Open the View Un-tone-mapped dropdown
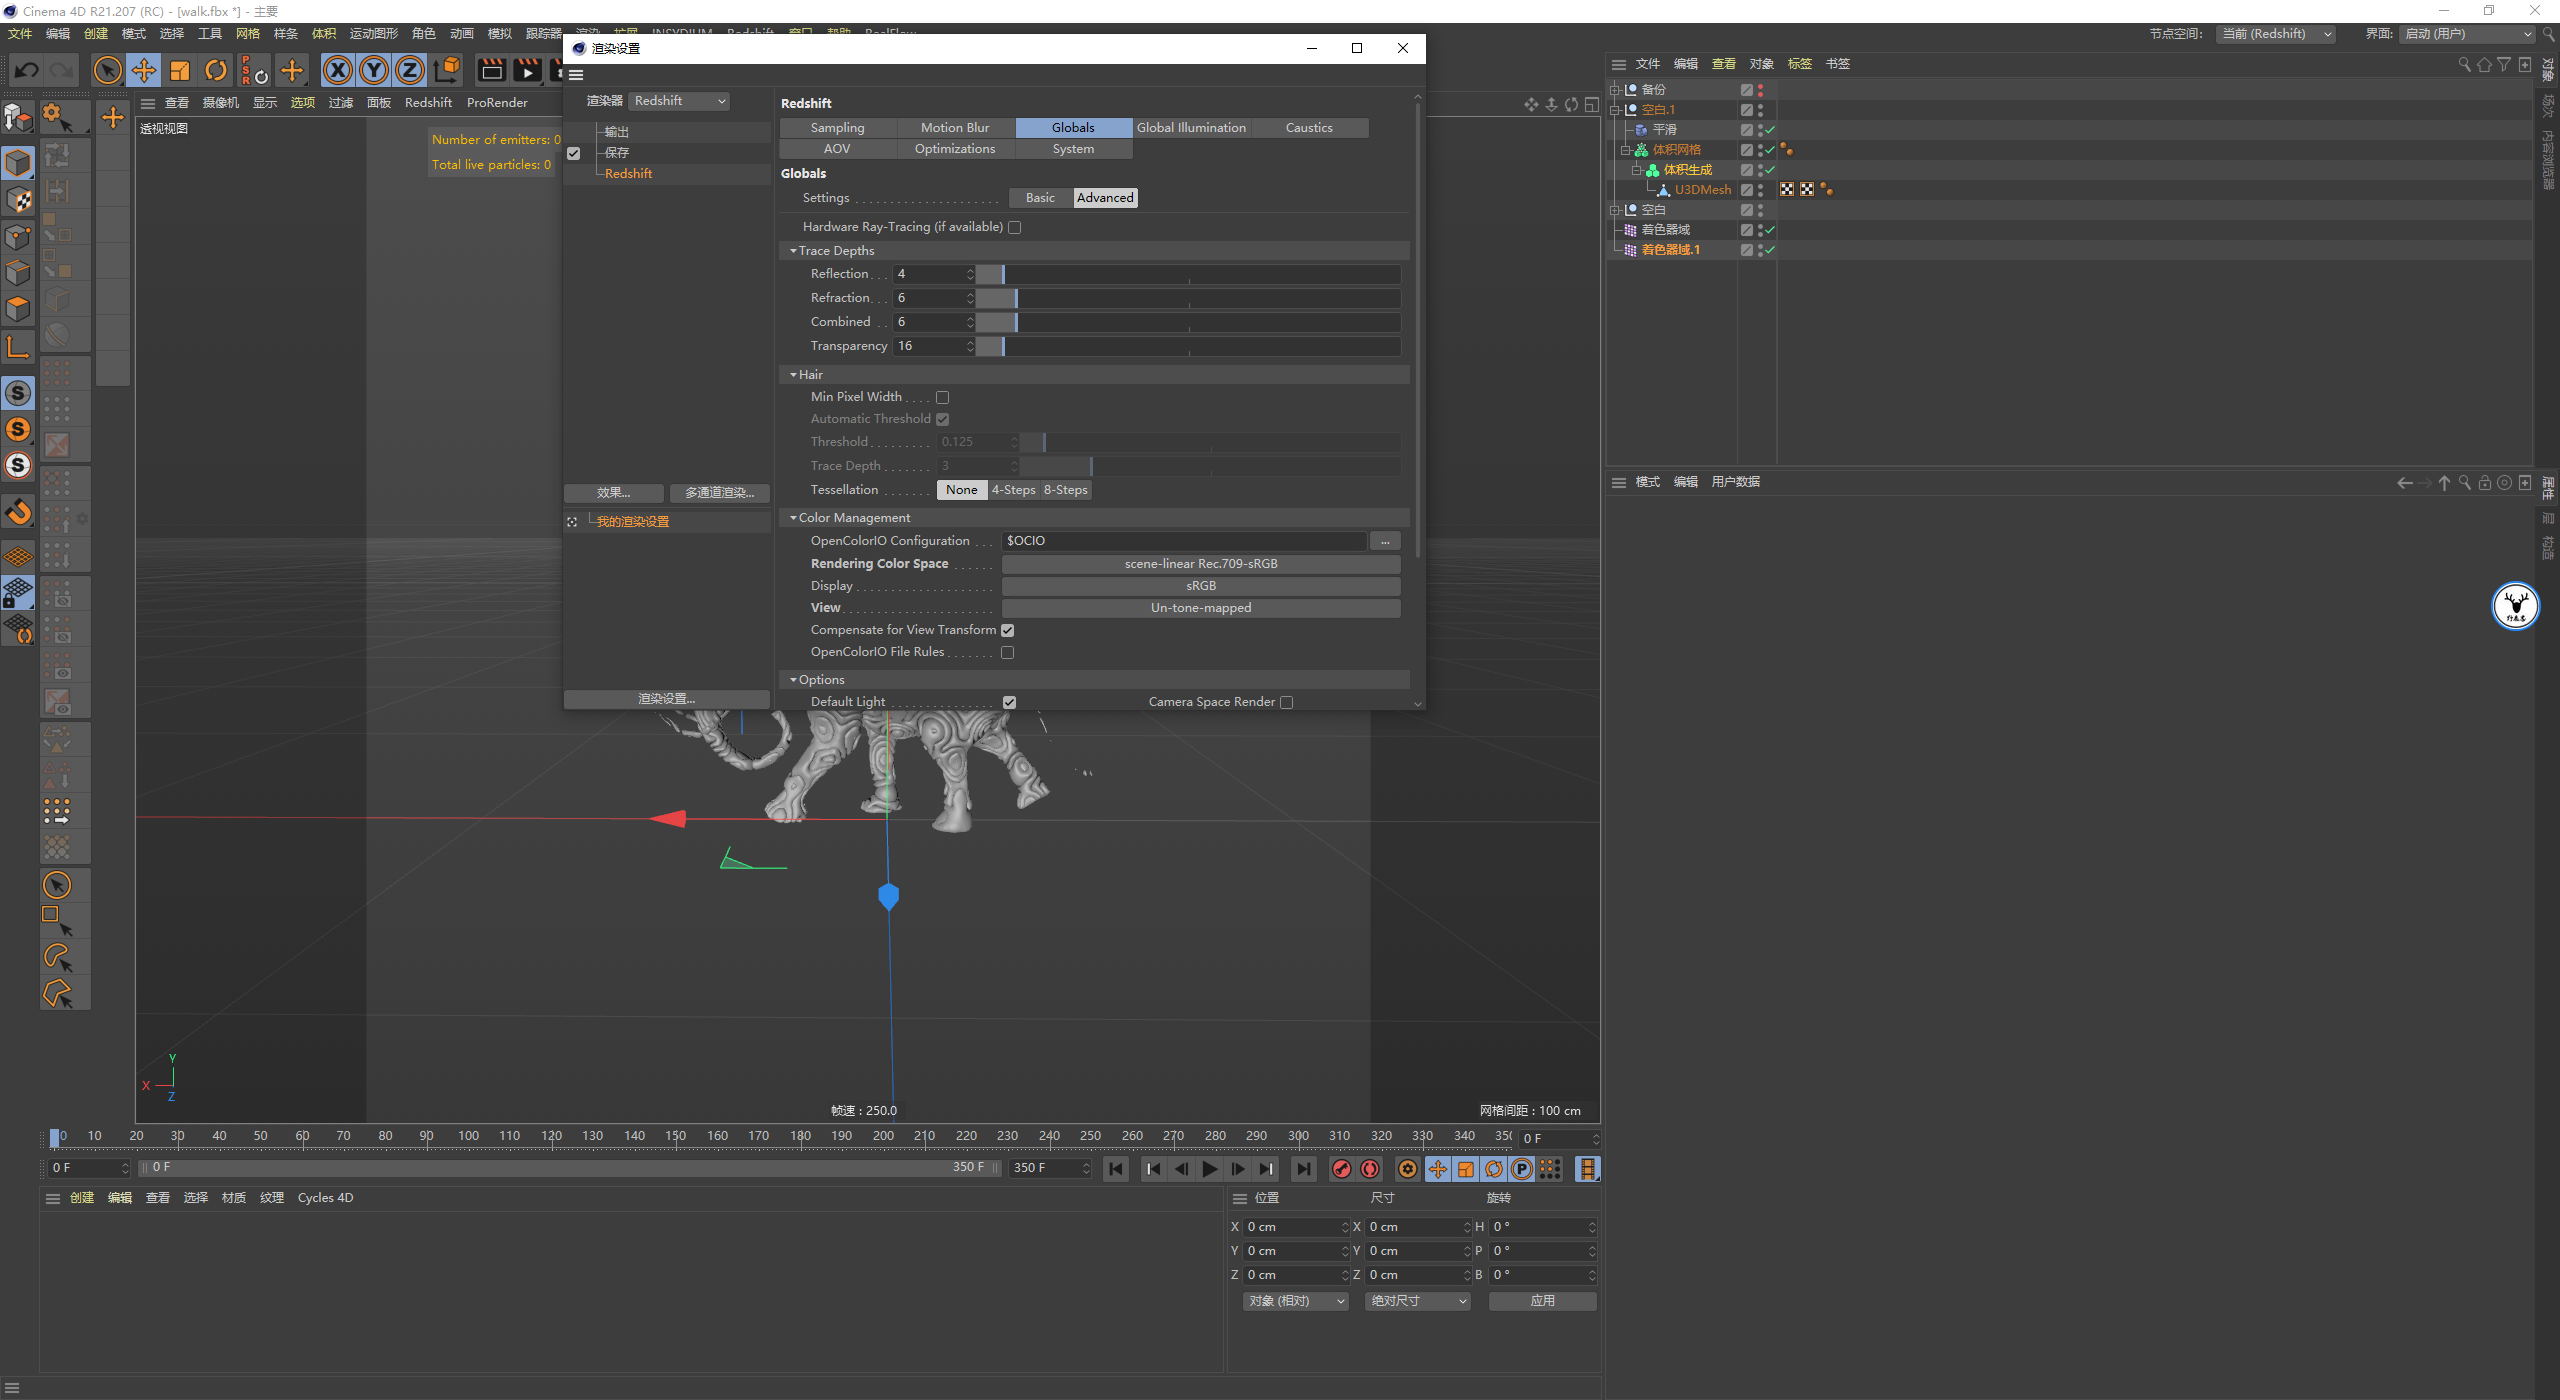The height and width of the screenshot is (1400, 2560). click(1200, 608)
